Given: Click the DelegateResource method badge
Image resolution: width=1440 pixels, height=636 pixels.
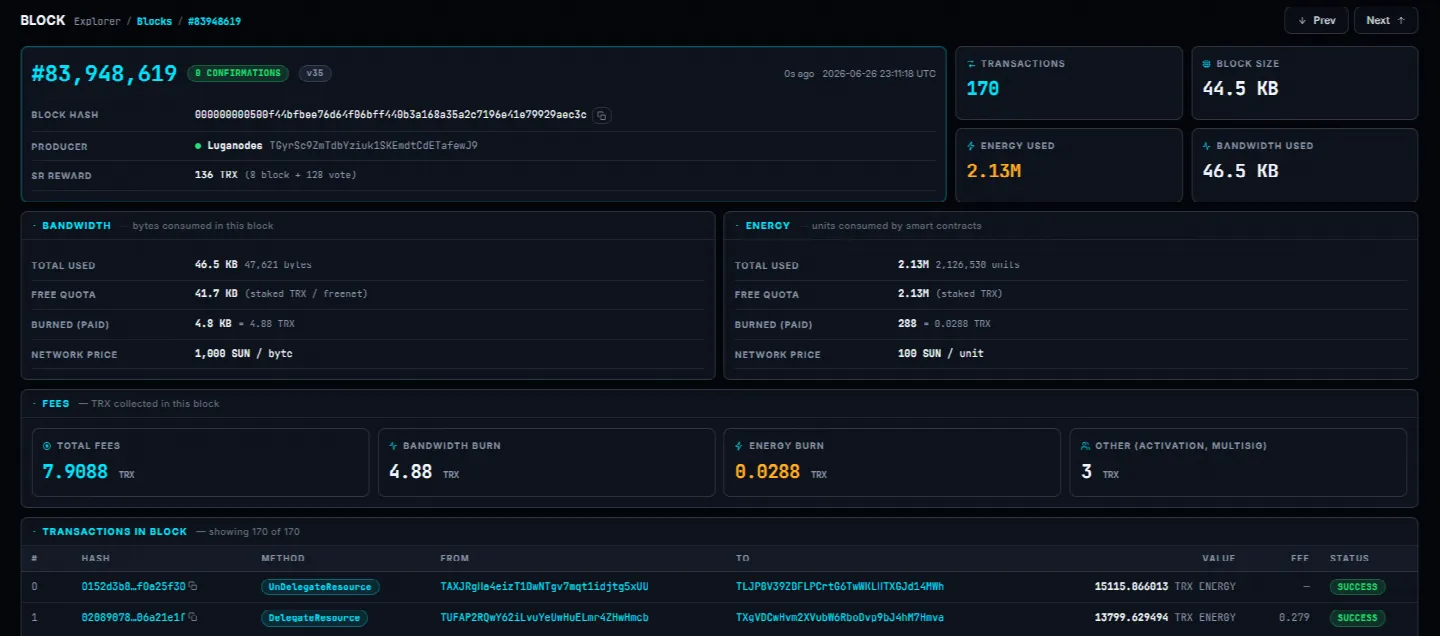Looking at the screenshot, I should point(314,618).
